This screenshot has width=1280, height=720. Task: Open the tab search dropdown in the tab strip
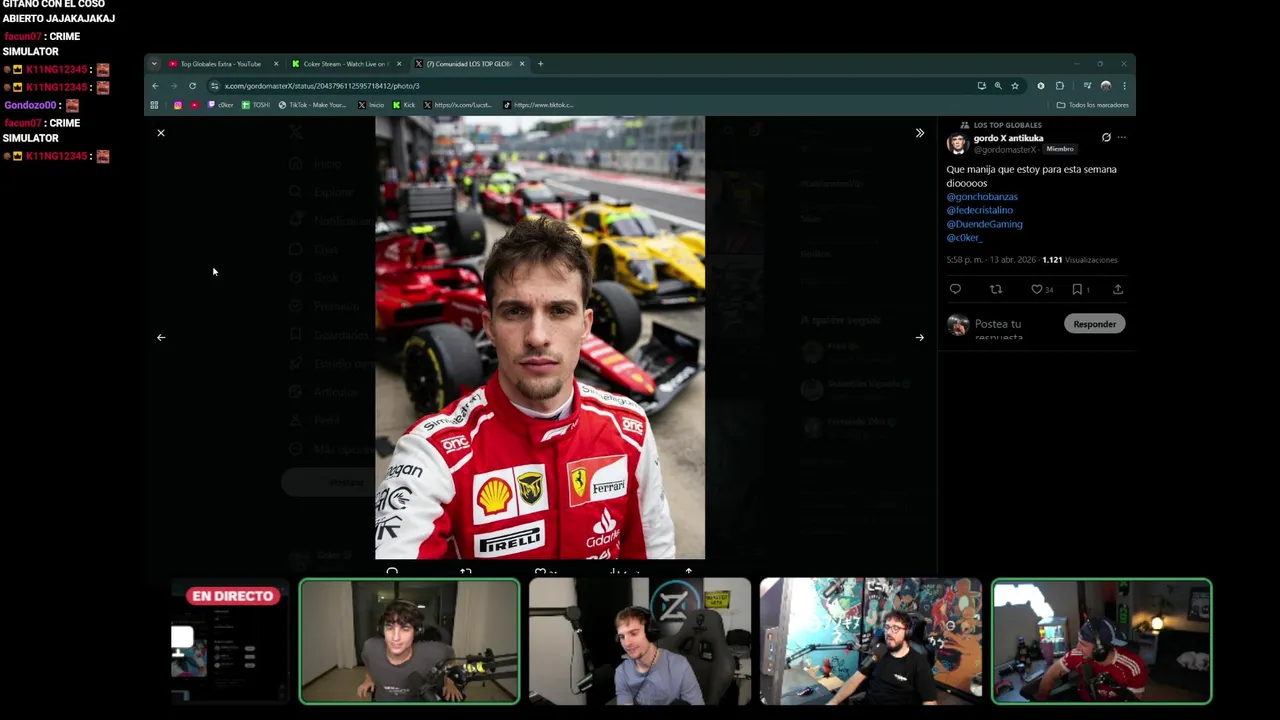click(154, 64)
